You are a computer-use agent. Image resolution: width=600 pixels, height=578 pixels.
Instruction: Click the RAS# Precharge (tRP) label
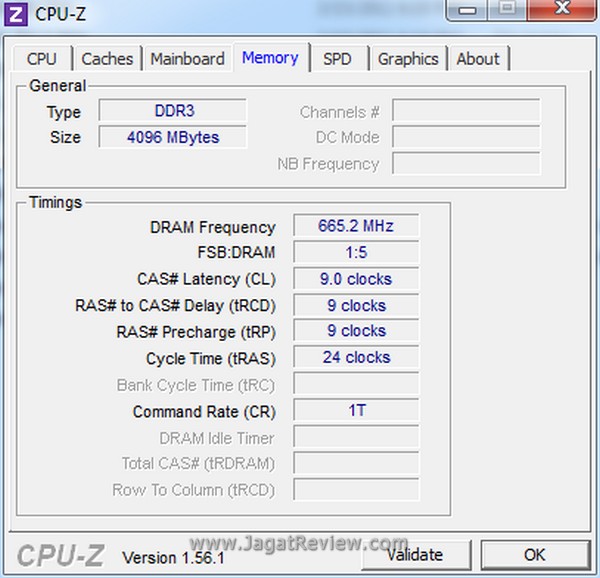(x=196, y=332)
